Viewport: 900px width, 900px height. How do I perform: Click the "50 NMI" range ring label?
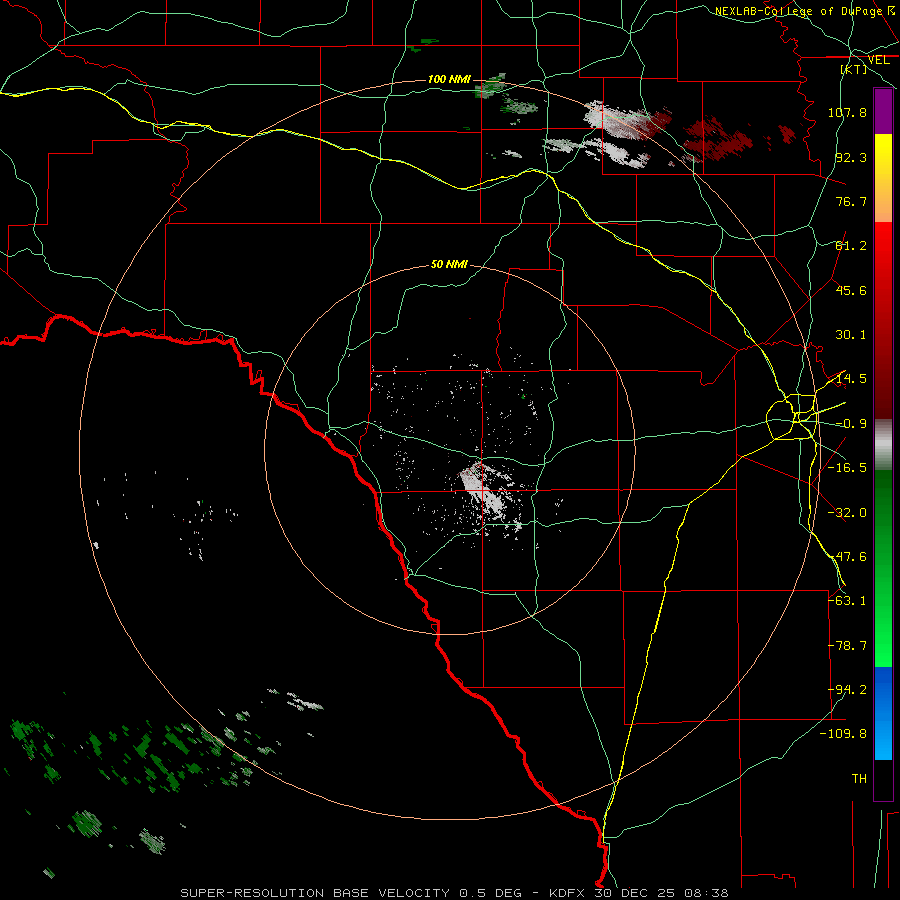click(449, 264)
